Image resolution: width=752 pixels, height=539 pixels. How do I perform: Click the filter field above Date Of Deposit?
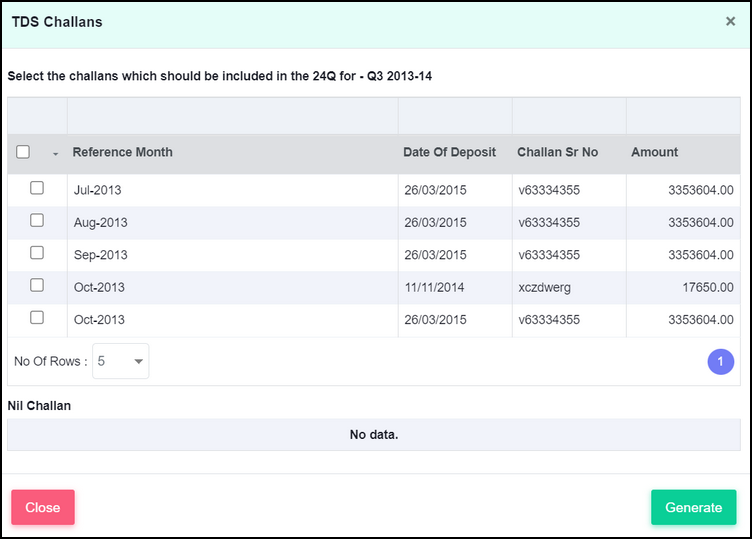click(455, 116)
